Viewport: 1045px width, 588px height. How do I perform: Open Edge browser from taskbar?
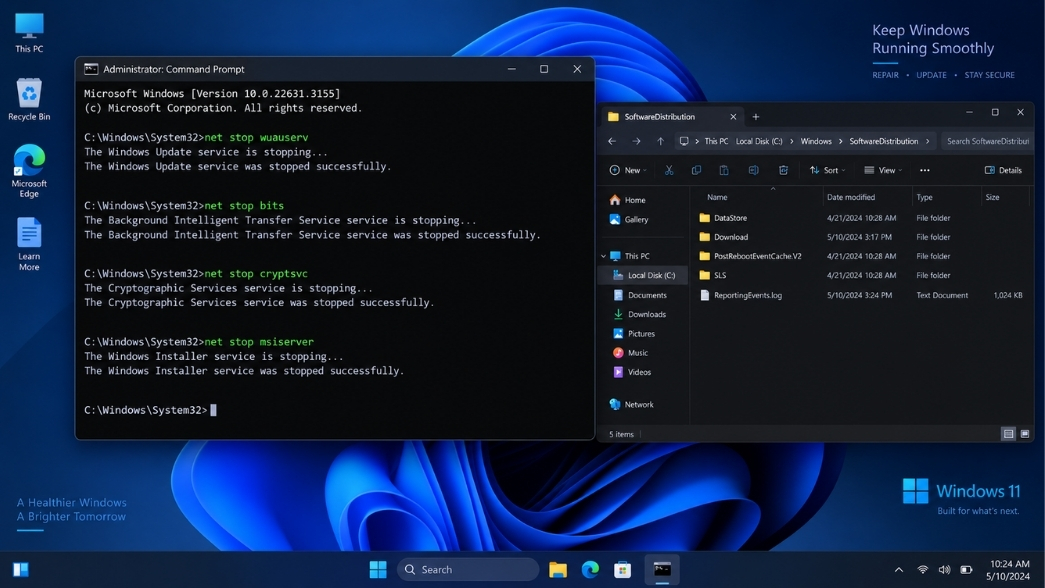coord(590,569)
